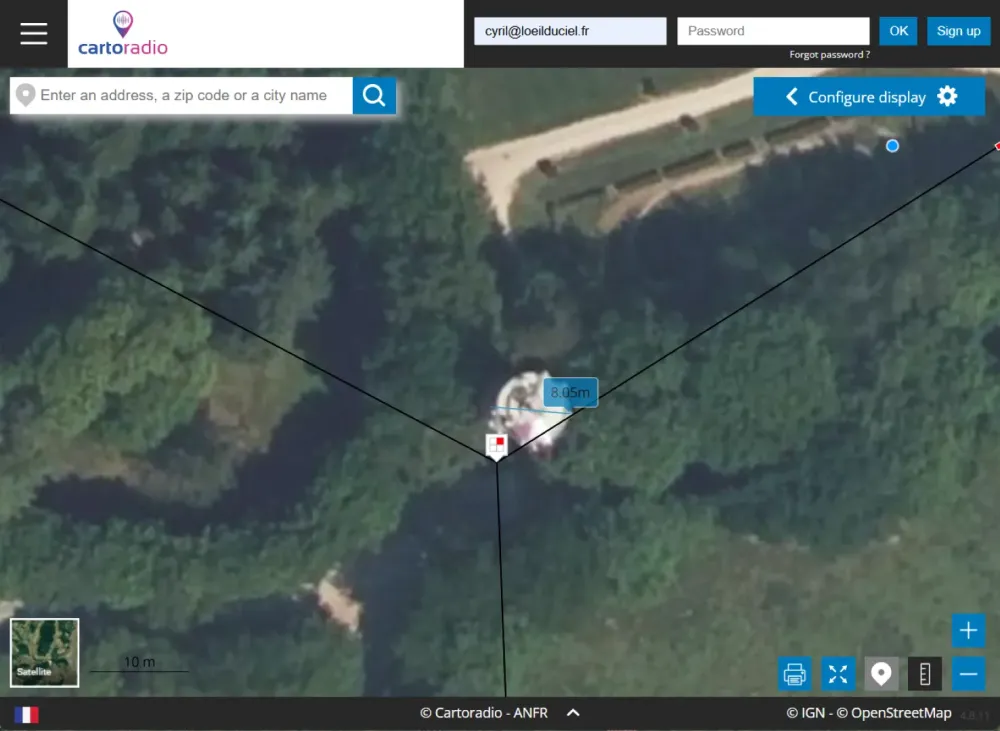Focus the Password input field

[773, 31]
